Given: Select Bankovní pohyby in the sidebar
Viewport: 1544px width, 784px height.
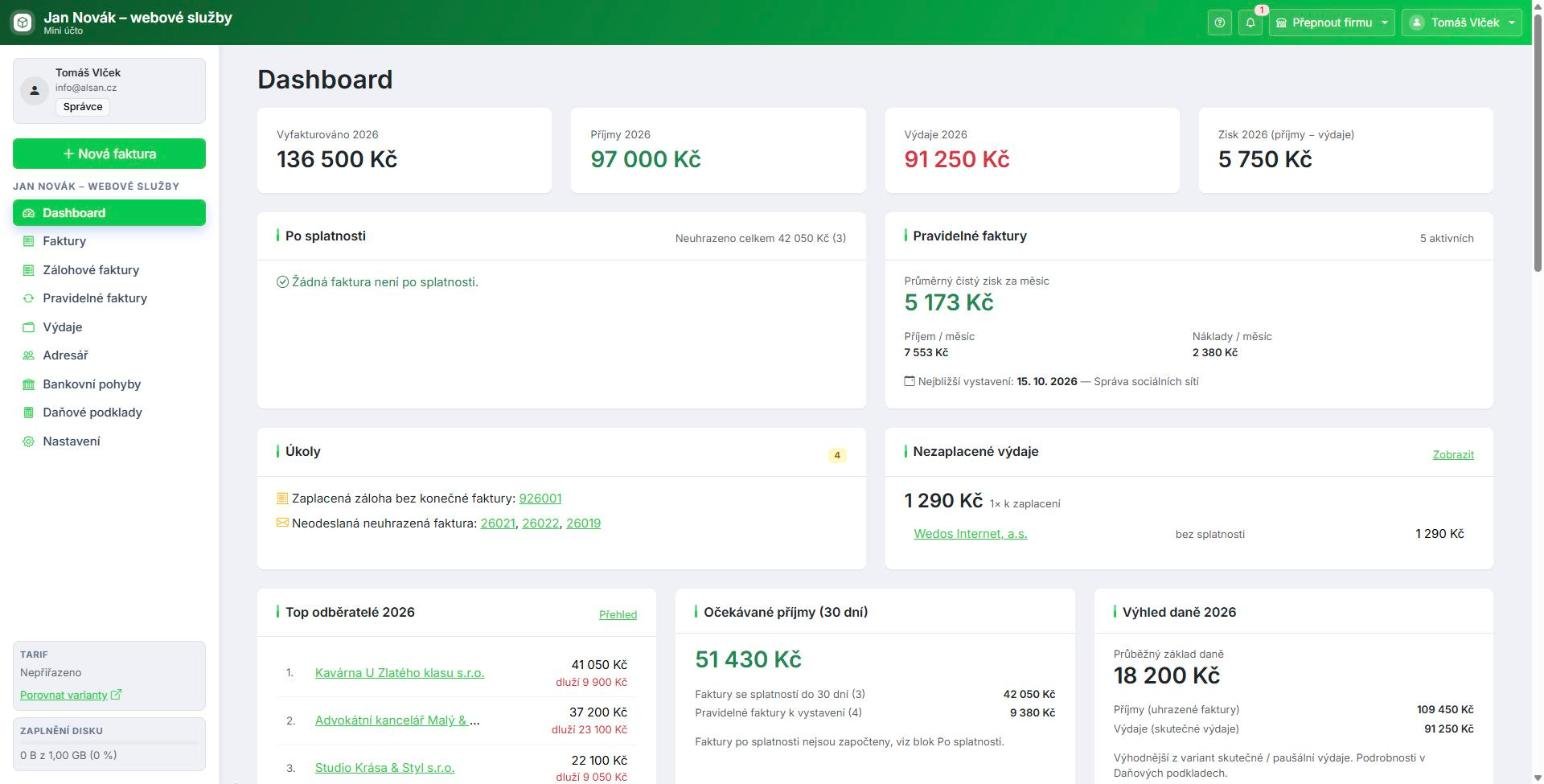Looking at the screenshot, I should pos(109,384).
